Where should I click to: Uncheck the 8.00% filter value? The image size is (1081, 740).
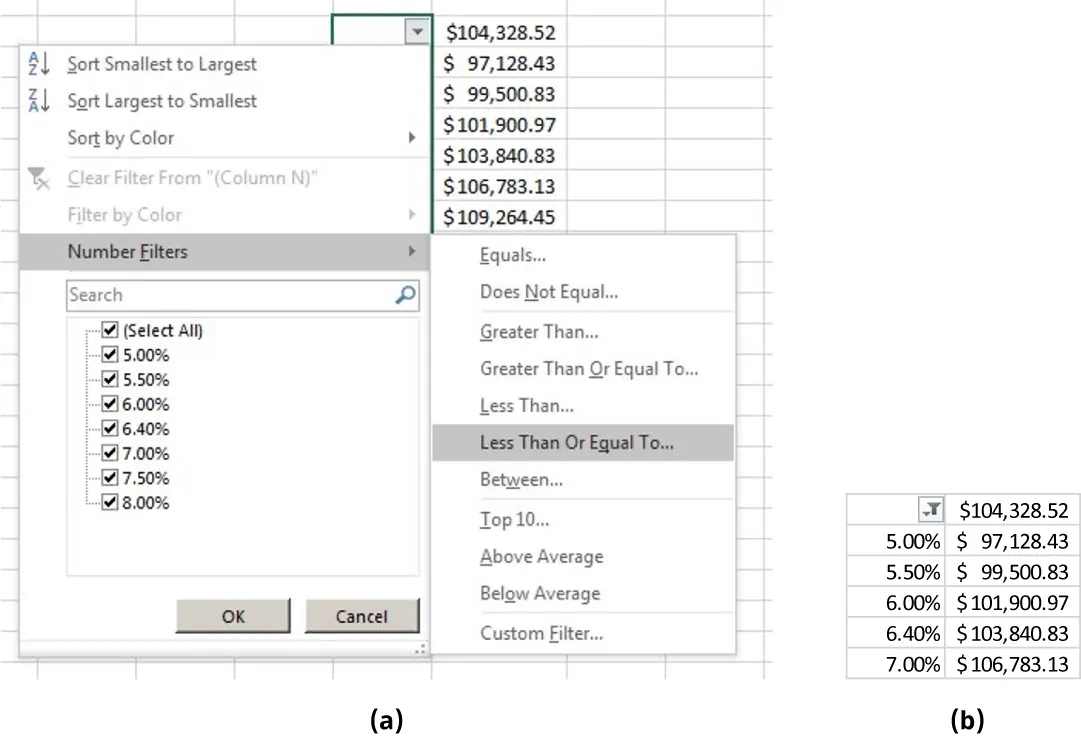[x=108, y=502]
